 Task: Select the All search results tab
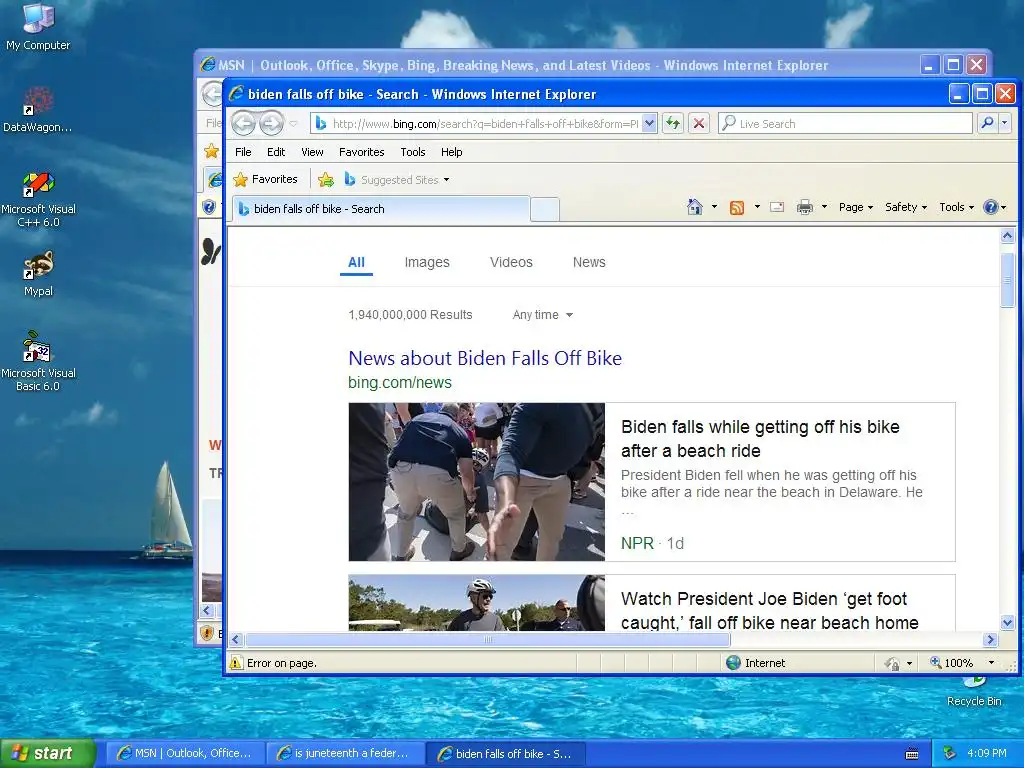pos(356,263)
